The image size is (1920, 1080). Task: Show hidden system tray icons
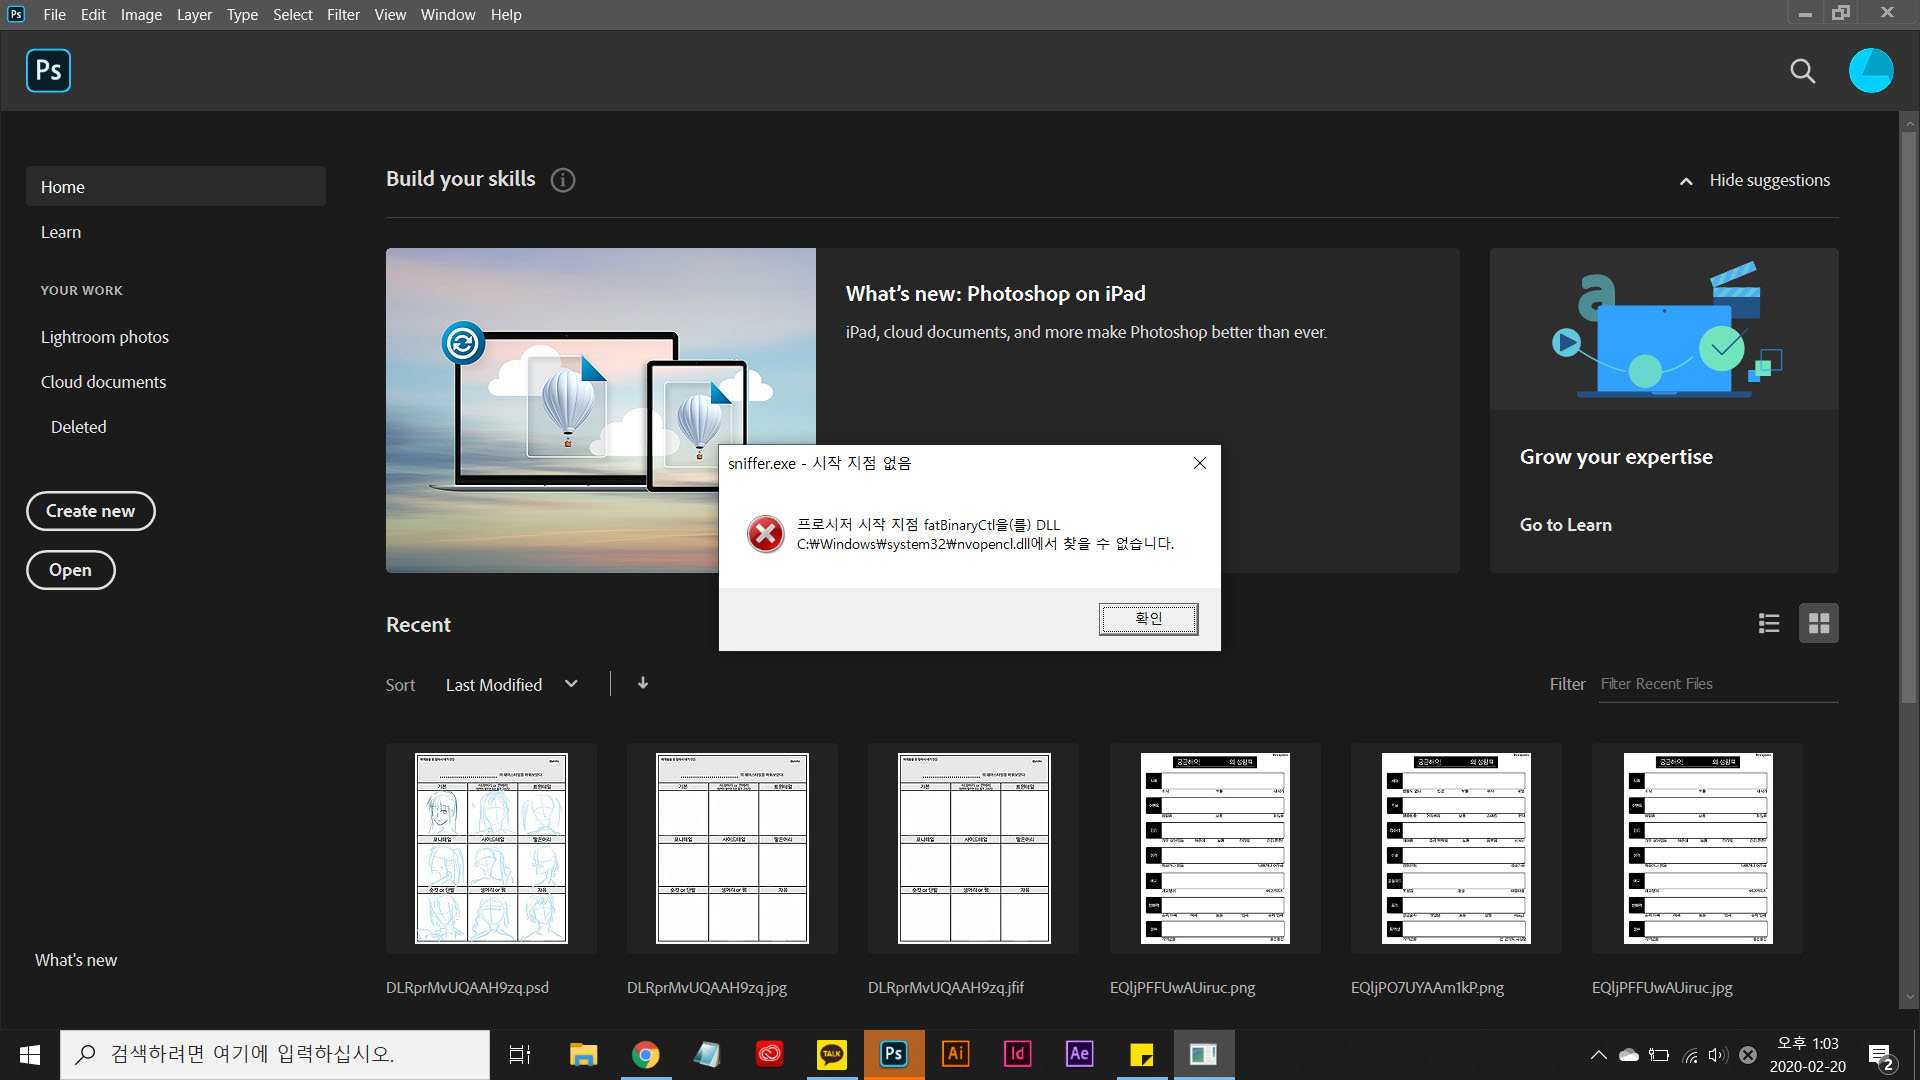click(x=1598, y=1055)
